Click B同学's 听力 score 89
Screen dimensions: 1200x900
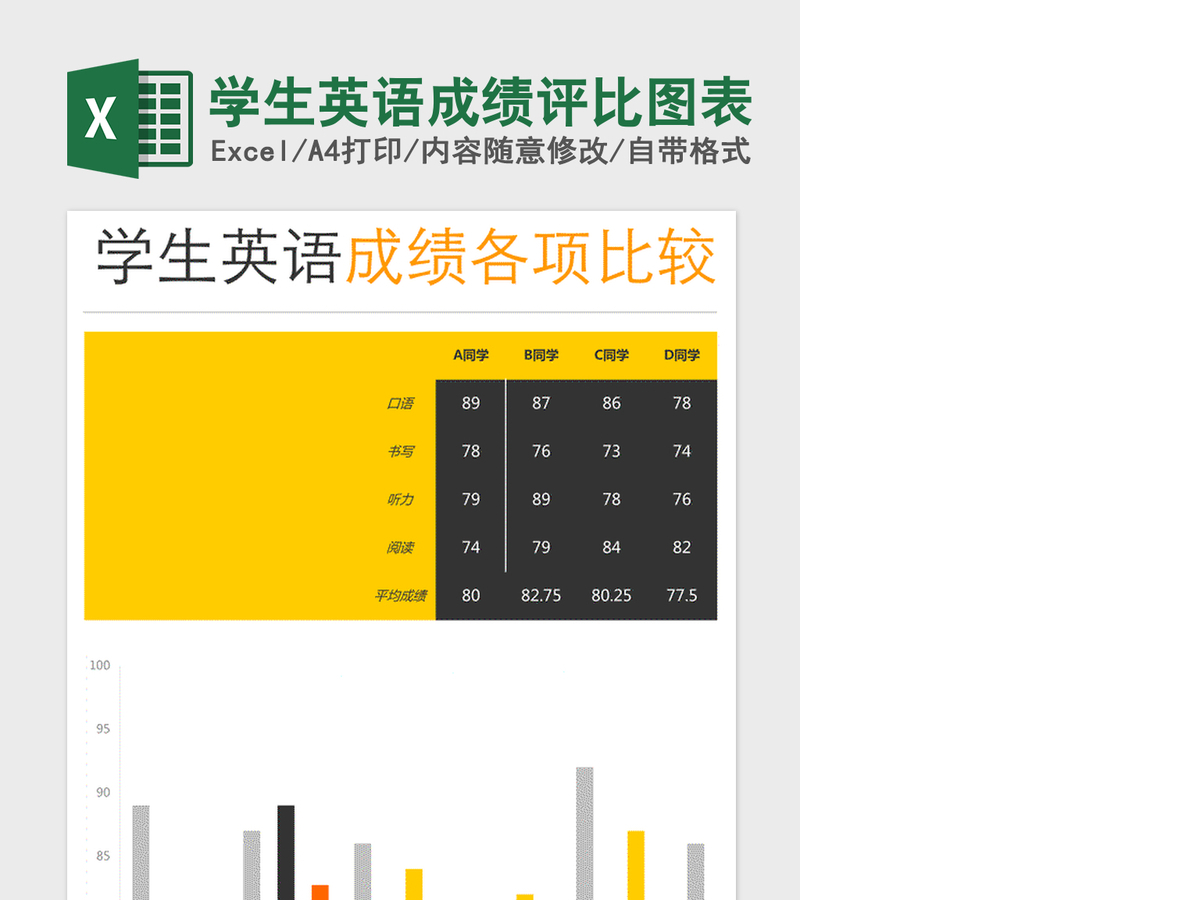tap(541, 499)
